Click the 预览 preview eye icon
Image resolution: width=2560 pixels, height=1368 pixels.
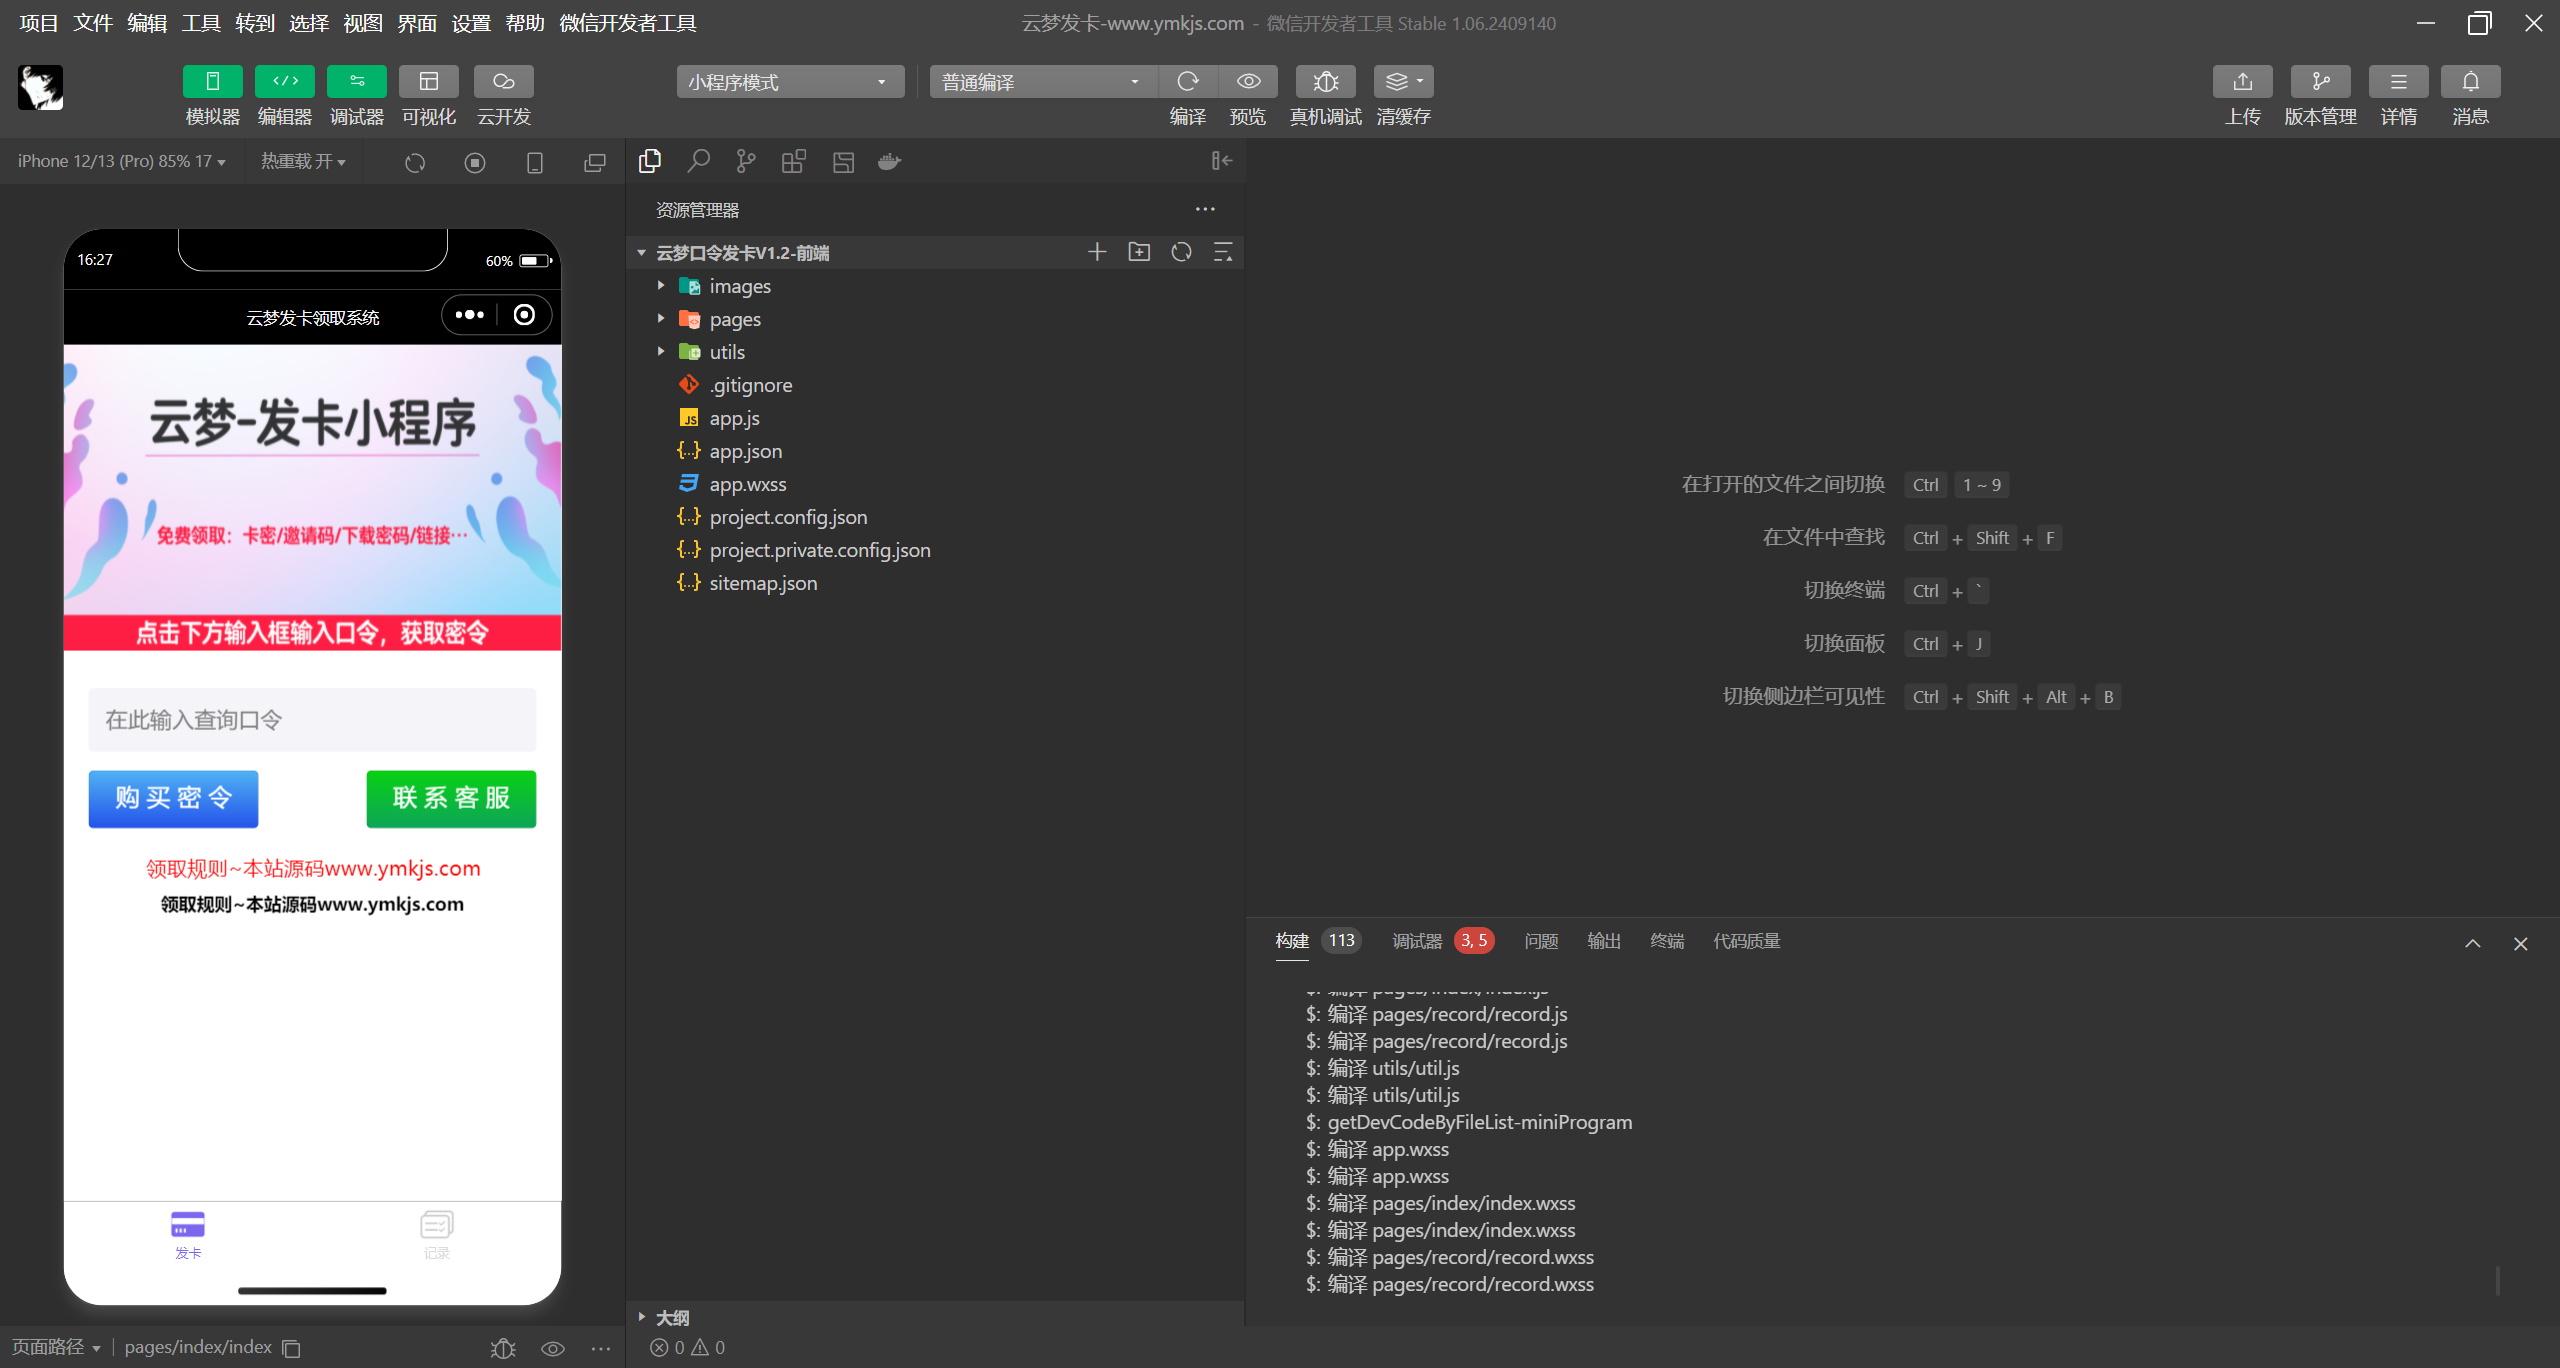pyautogui.click(x=1248, y=81)
